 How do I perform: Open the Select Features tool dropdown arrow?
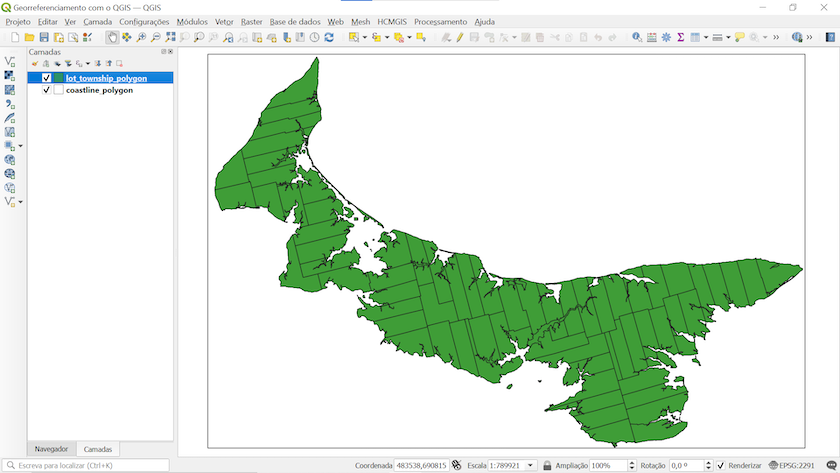point(365,37)
